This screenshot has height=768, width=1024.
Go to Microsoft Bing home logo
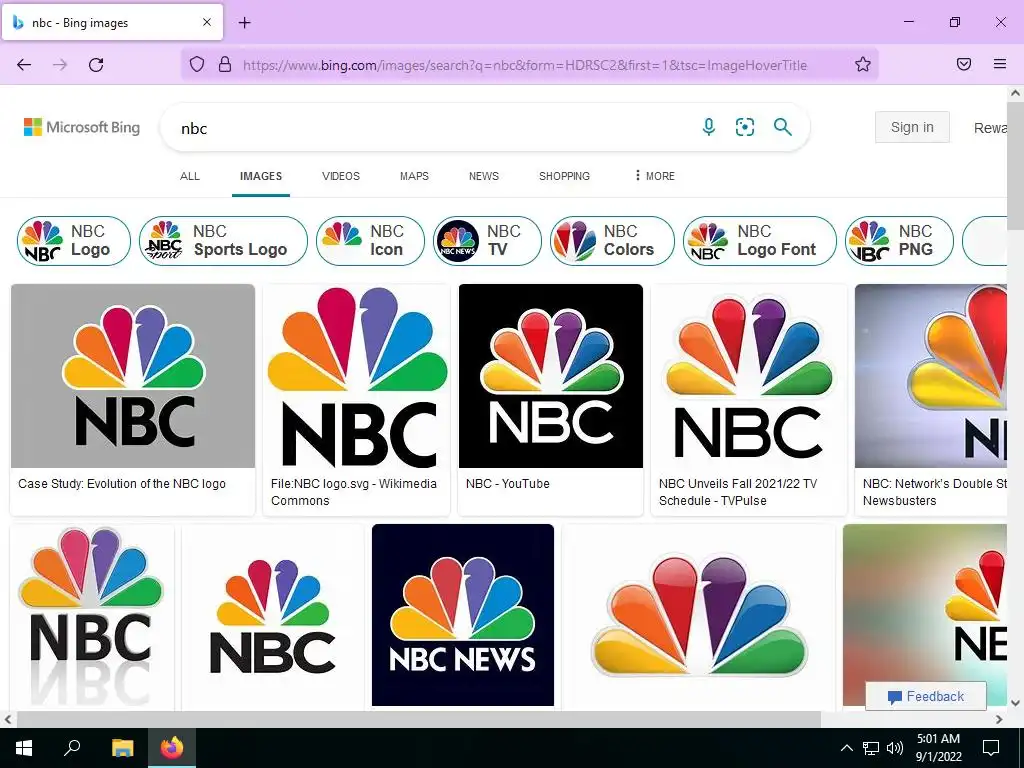[82, 127]
